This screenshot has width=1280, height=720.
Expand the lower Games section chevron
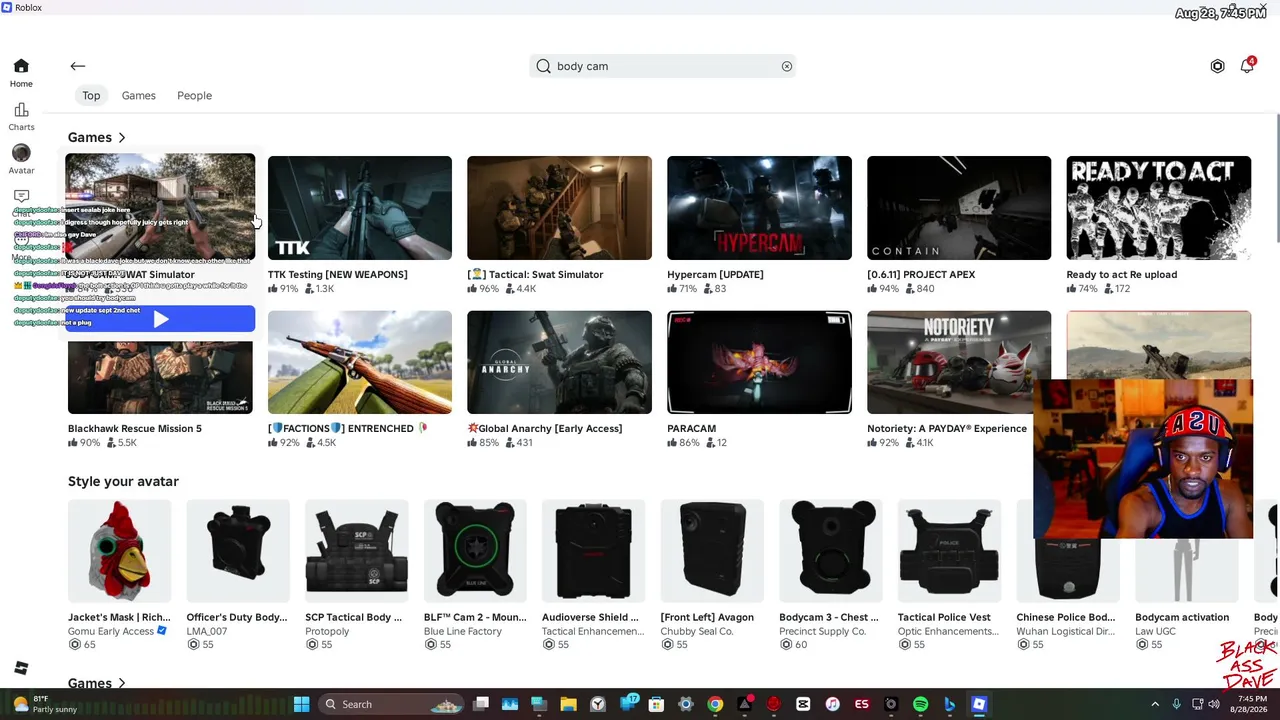pyautogui.click(x=122, y=684)
